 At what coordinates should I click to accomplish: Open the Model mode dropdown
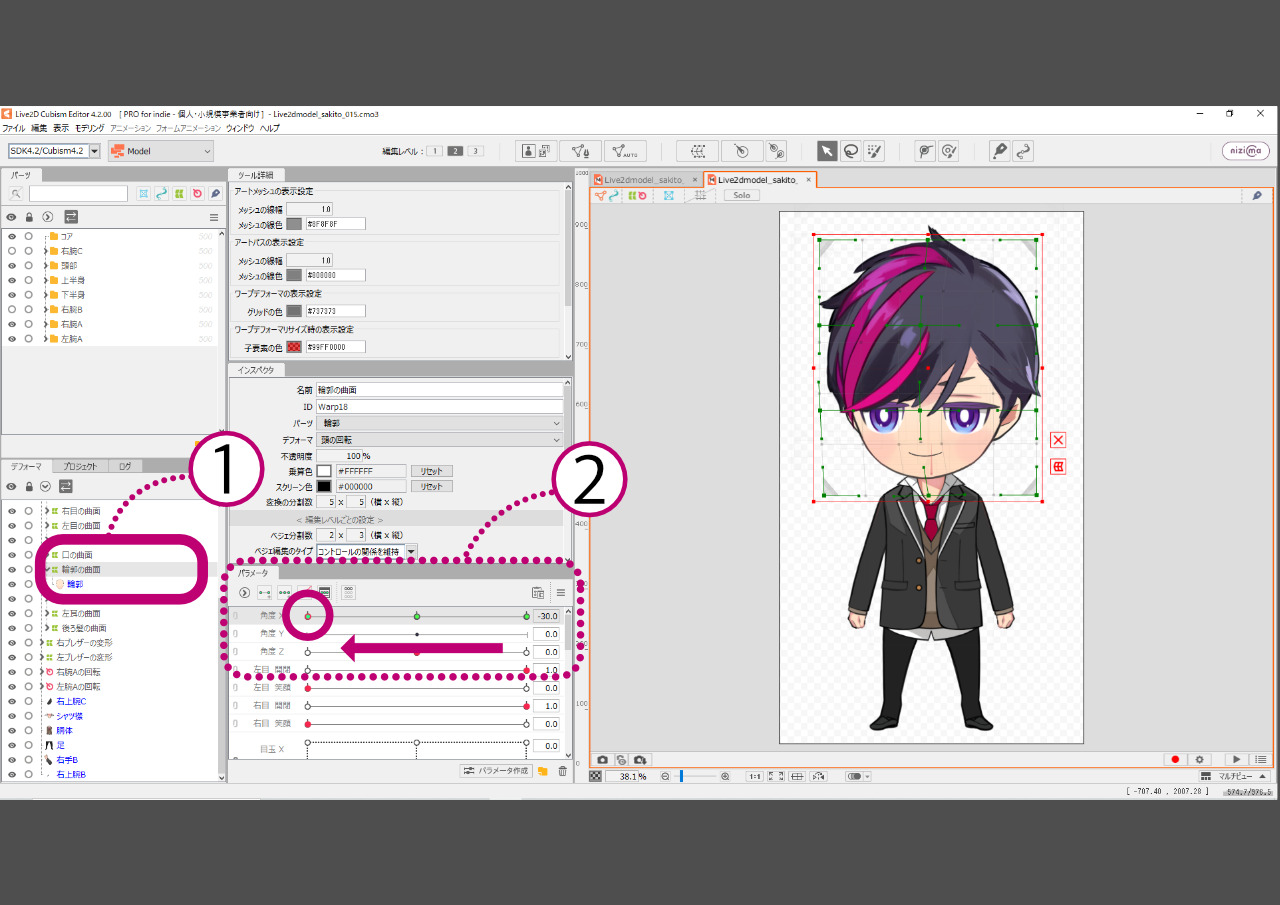(161, 151)
